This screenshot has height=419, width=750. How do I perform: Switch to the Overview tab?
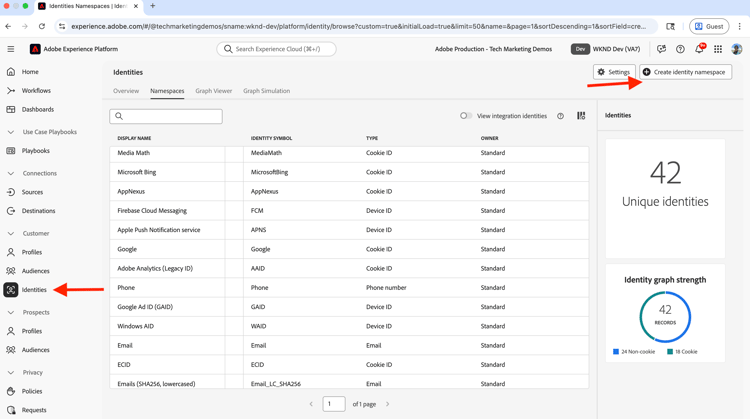coord(126,91)
